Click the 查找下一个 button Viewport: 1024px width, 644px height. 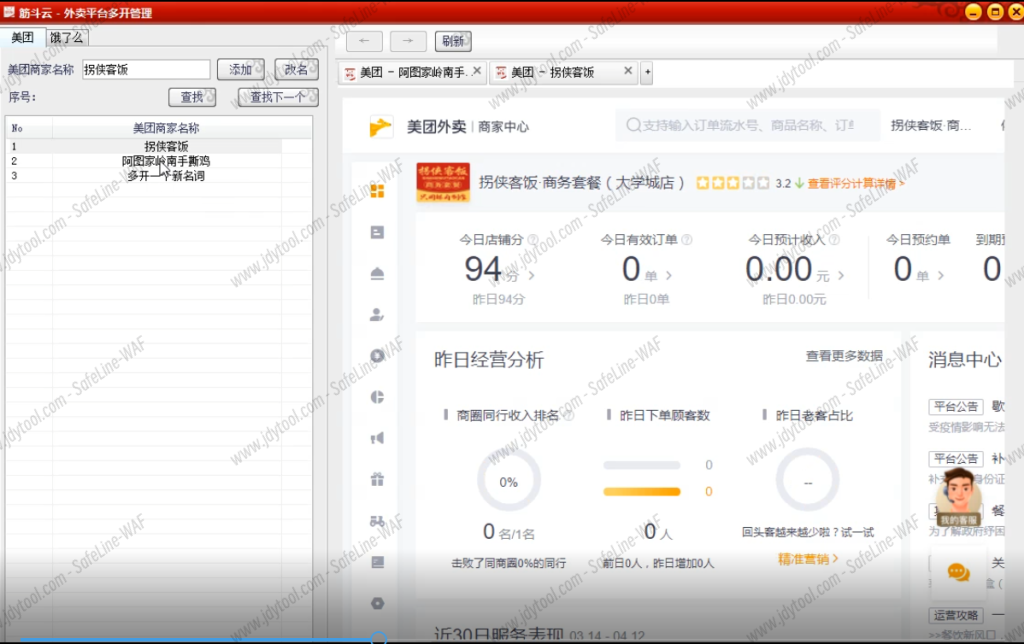click(278, 97)
